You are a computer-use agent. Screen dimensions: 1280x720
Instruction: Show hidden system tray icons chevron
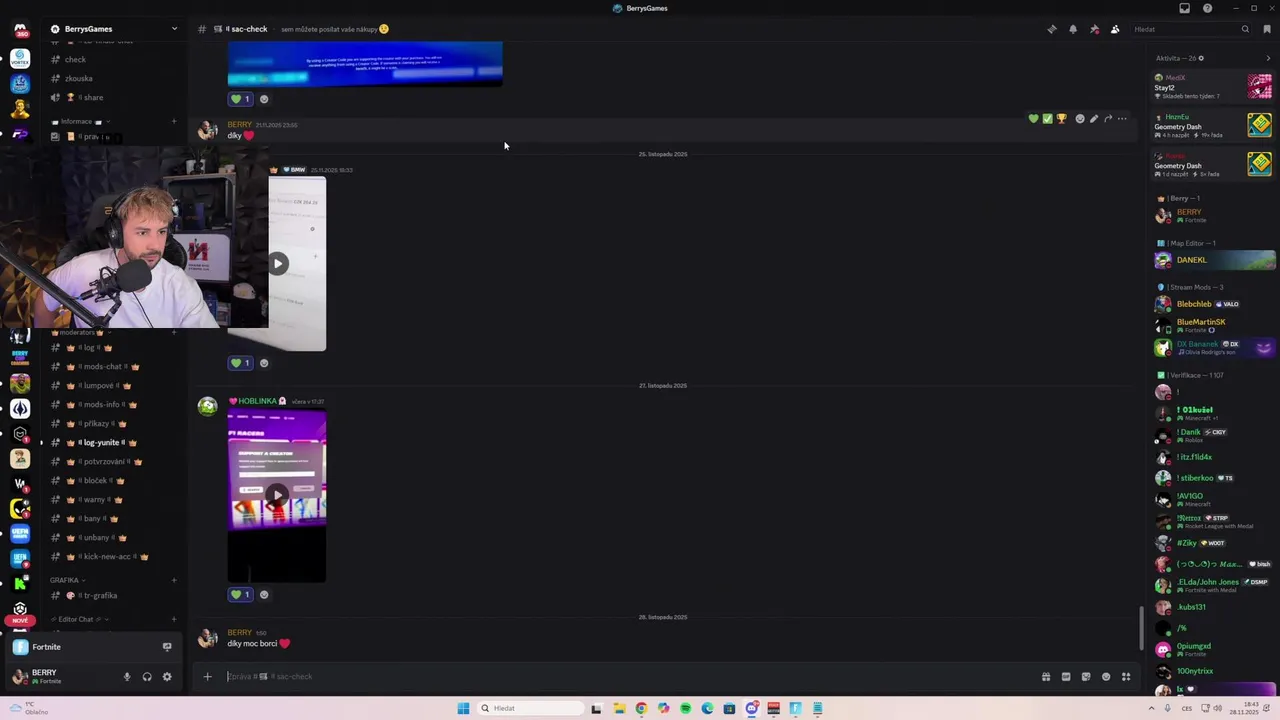coord(1151,708)
